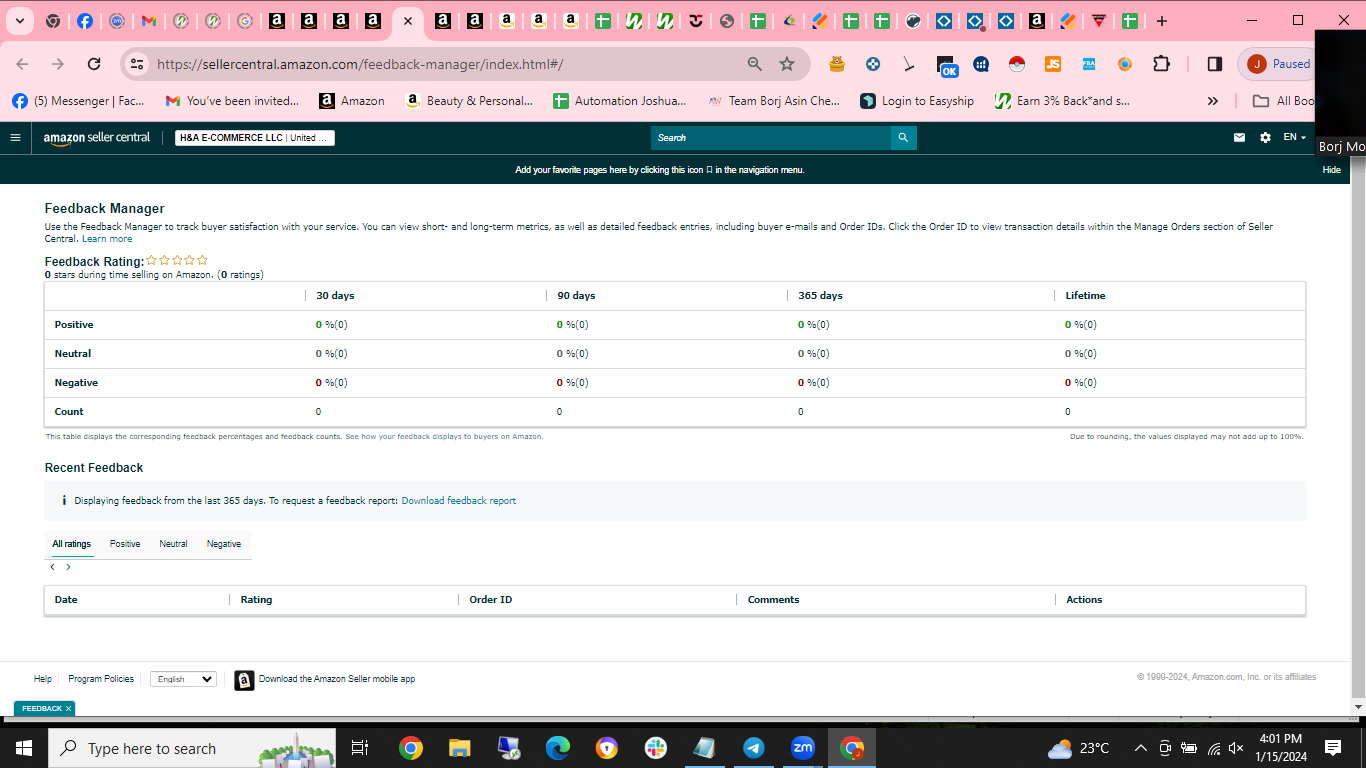Go to the previous feedback page arrow

(52, 567)
